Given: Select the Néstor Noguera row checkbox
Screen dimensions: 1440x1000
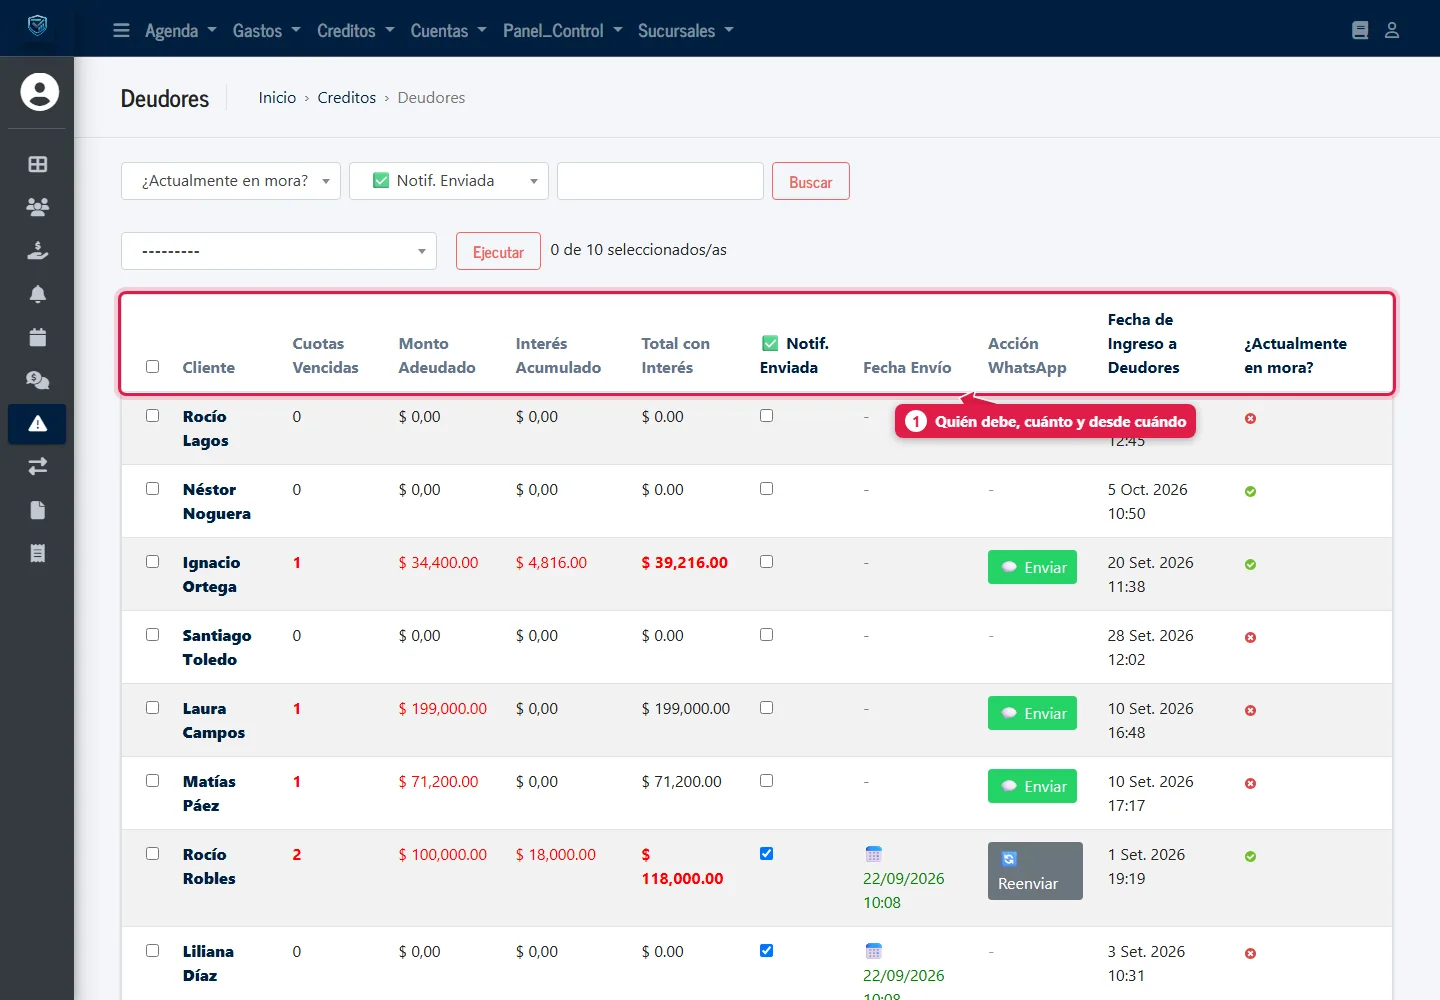Looking at the screenshot, I should pyautogui.click(x=153, y=489).
